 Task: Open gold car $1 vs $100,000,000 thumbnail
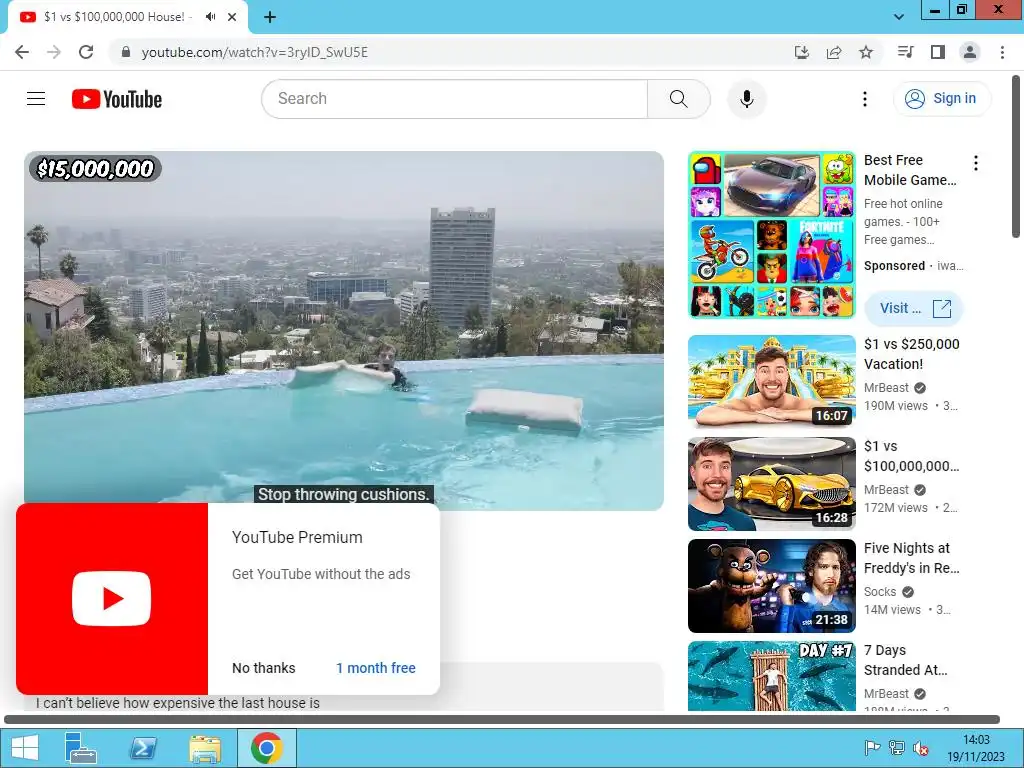click(x=772, y=483)
